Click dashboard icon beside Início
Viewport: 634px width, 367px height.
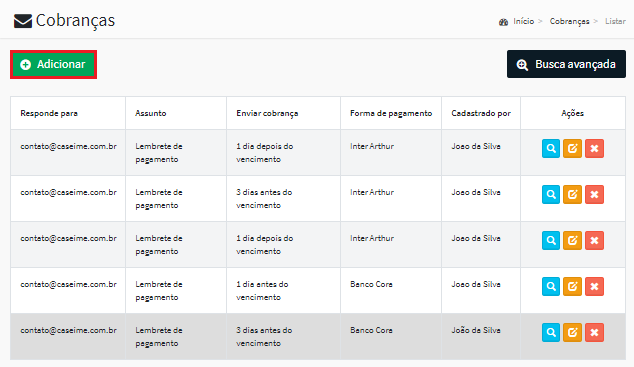(503, 22)
